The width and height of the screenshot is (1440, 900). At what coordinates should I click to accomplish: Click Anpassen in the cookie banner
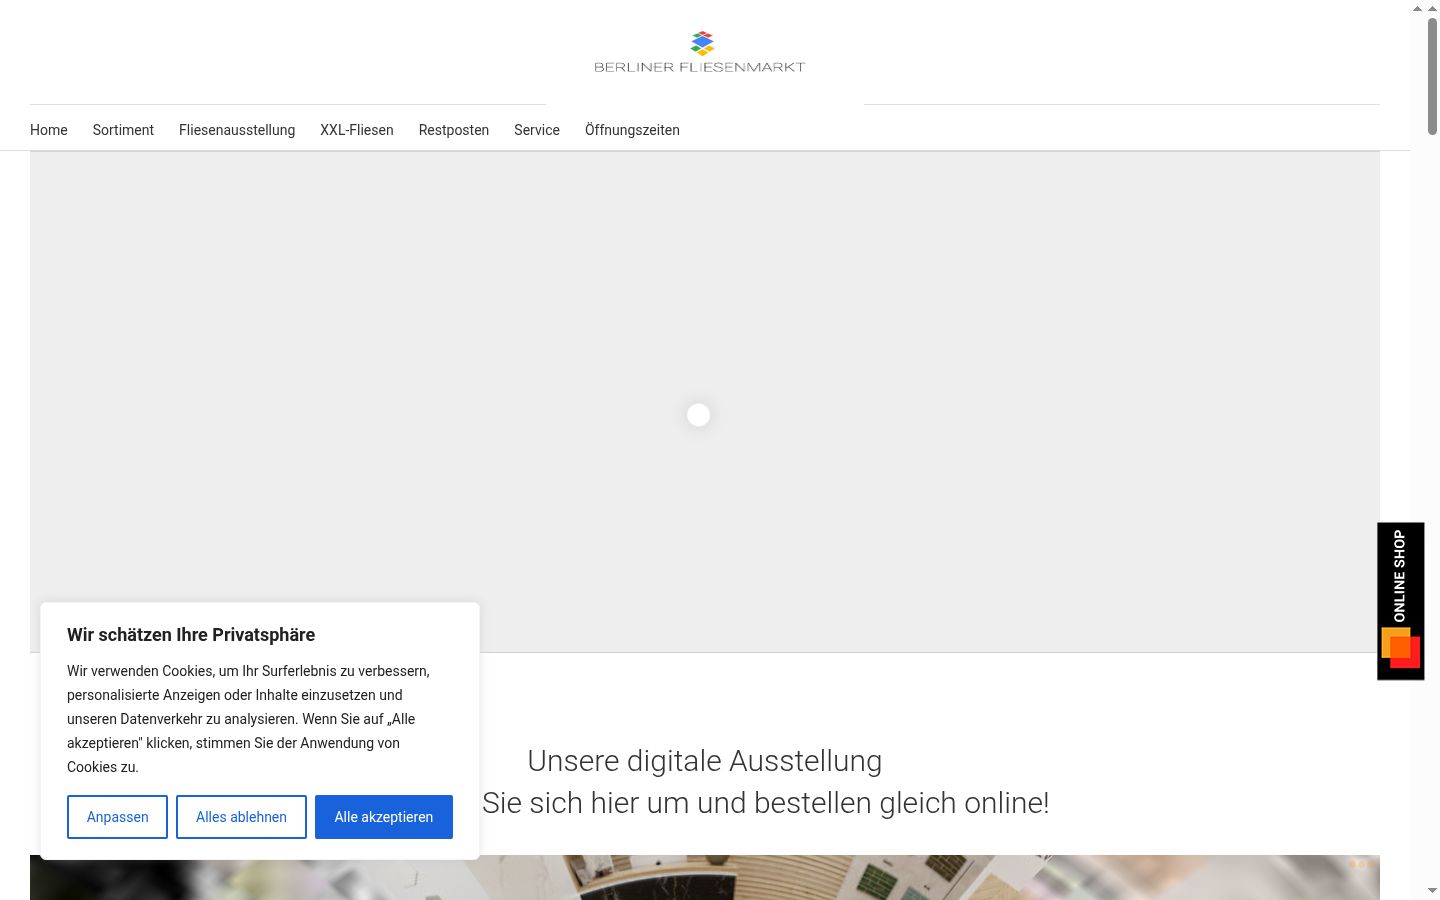tap(117, 817)
